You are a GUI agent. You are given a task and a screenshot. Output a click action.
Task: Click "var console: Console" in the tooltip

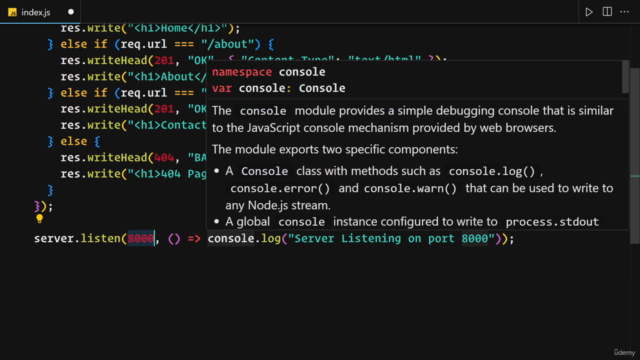click(278, 88)
